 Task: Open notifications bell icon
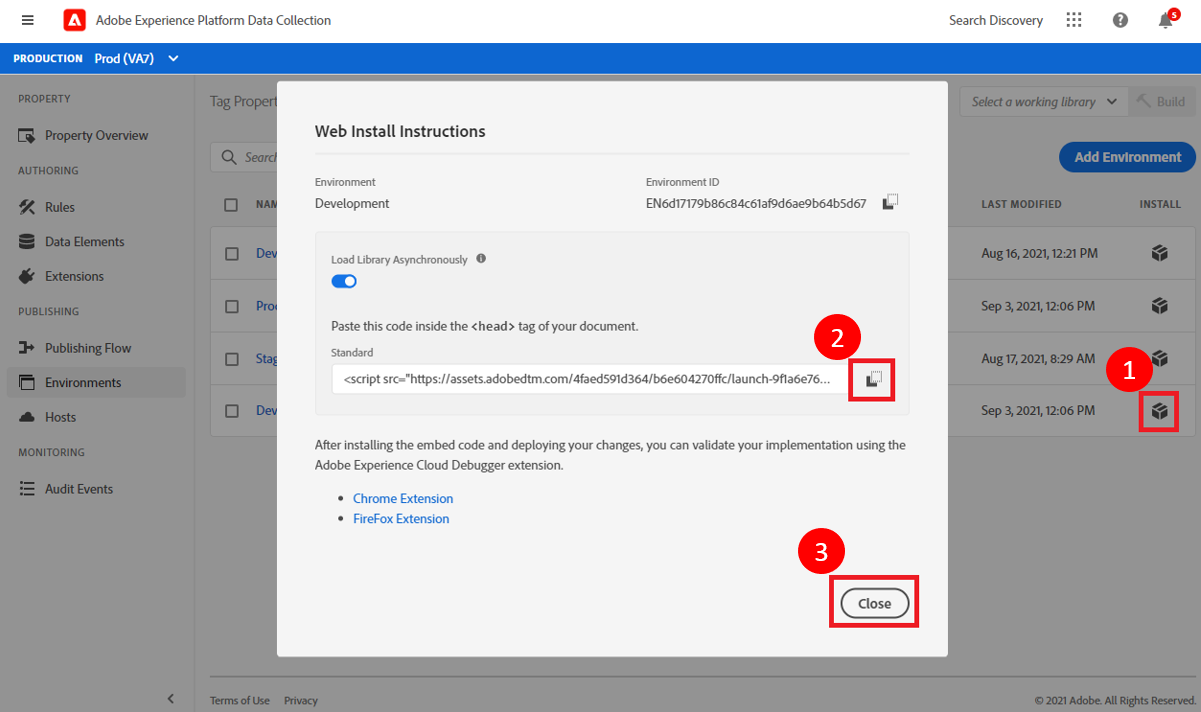[x=1165, y=21]
